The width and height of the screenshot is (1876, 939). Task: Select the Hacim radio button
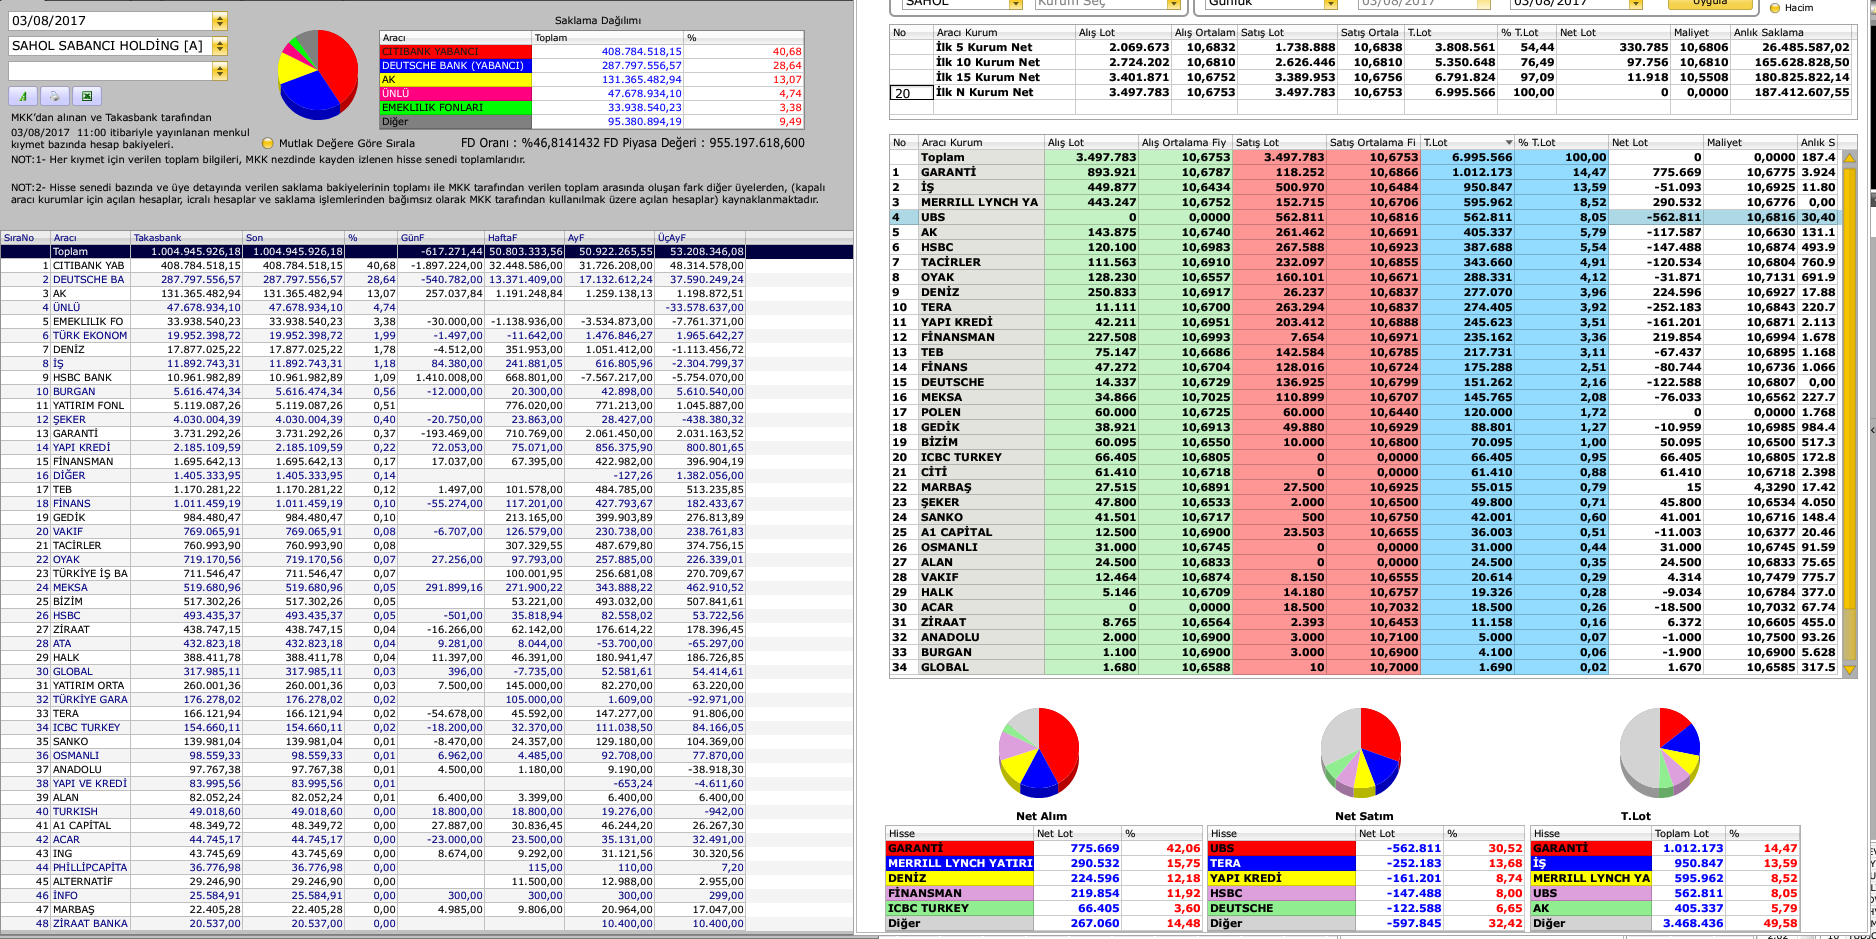(x=1776, y=8)
